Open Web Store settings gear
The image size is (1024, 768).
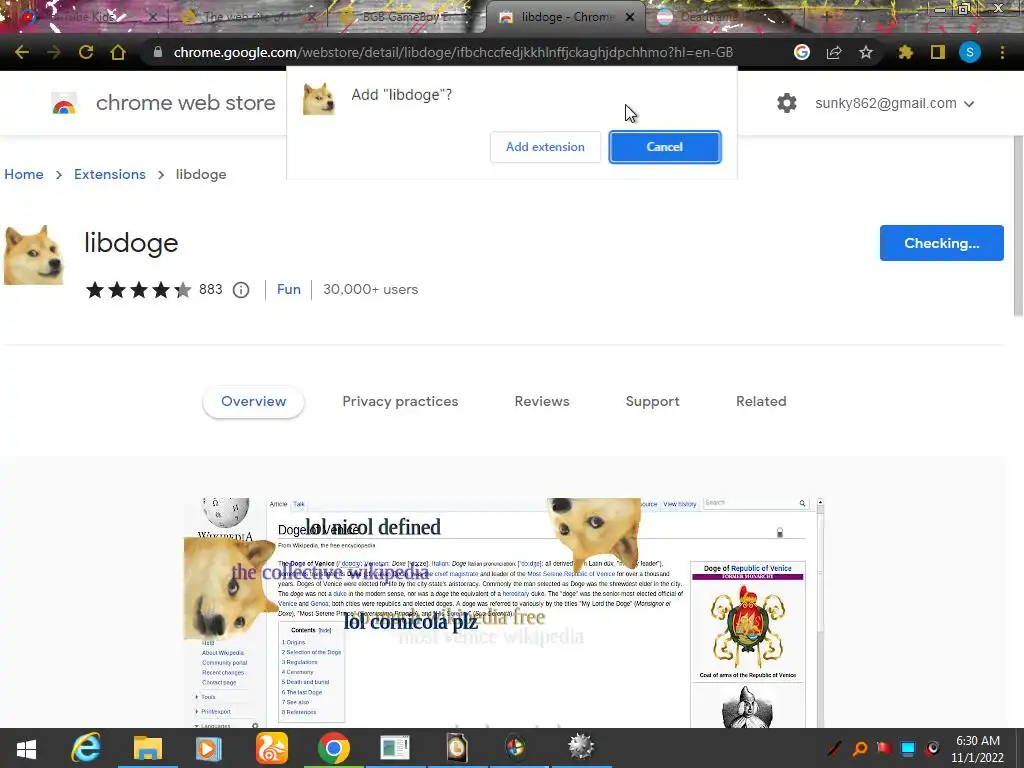click(x=787, y=103)
